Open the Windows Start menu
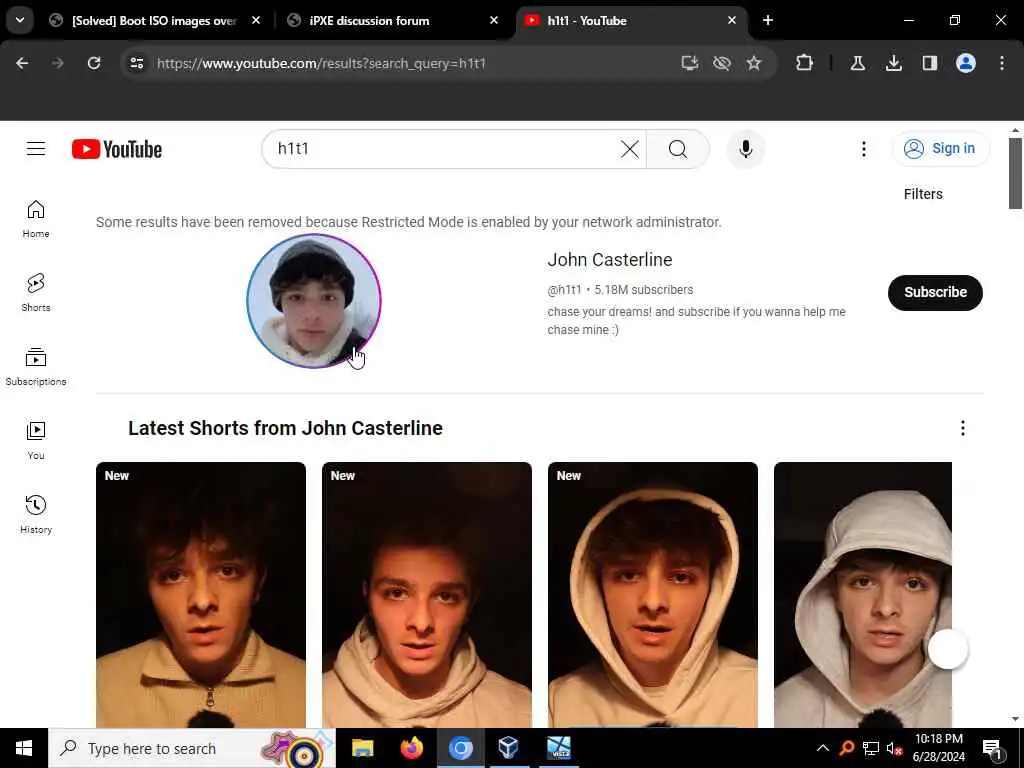The height and width of the screenshot is (768, 1024). coord(24,748)
